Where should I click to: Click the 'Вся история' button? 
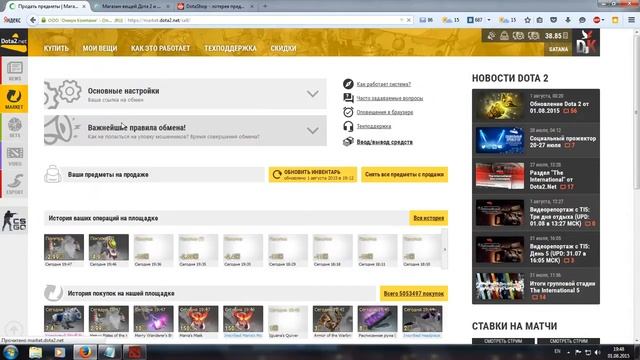click(x=429, y=218)
